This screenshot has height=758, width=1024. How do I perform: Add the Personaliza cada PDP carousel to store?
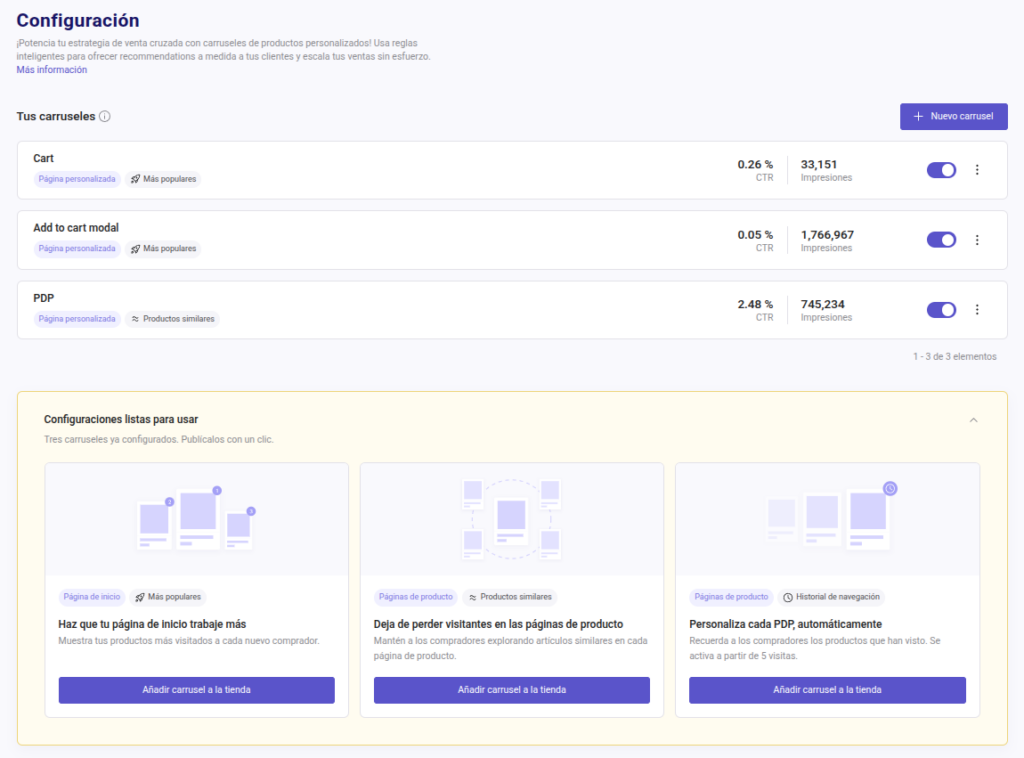[827, 690]
